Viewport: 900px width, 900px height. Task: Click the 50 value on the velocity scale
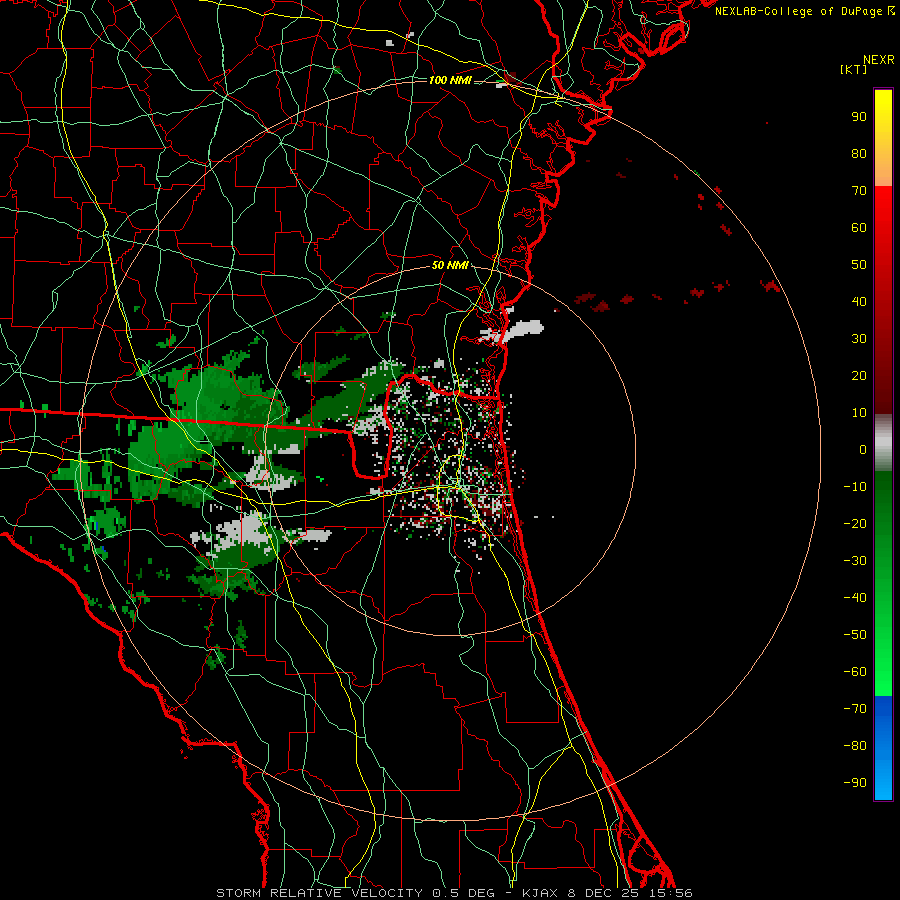[x=859, y=265]
